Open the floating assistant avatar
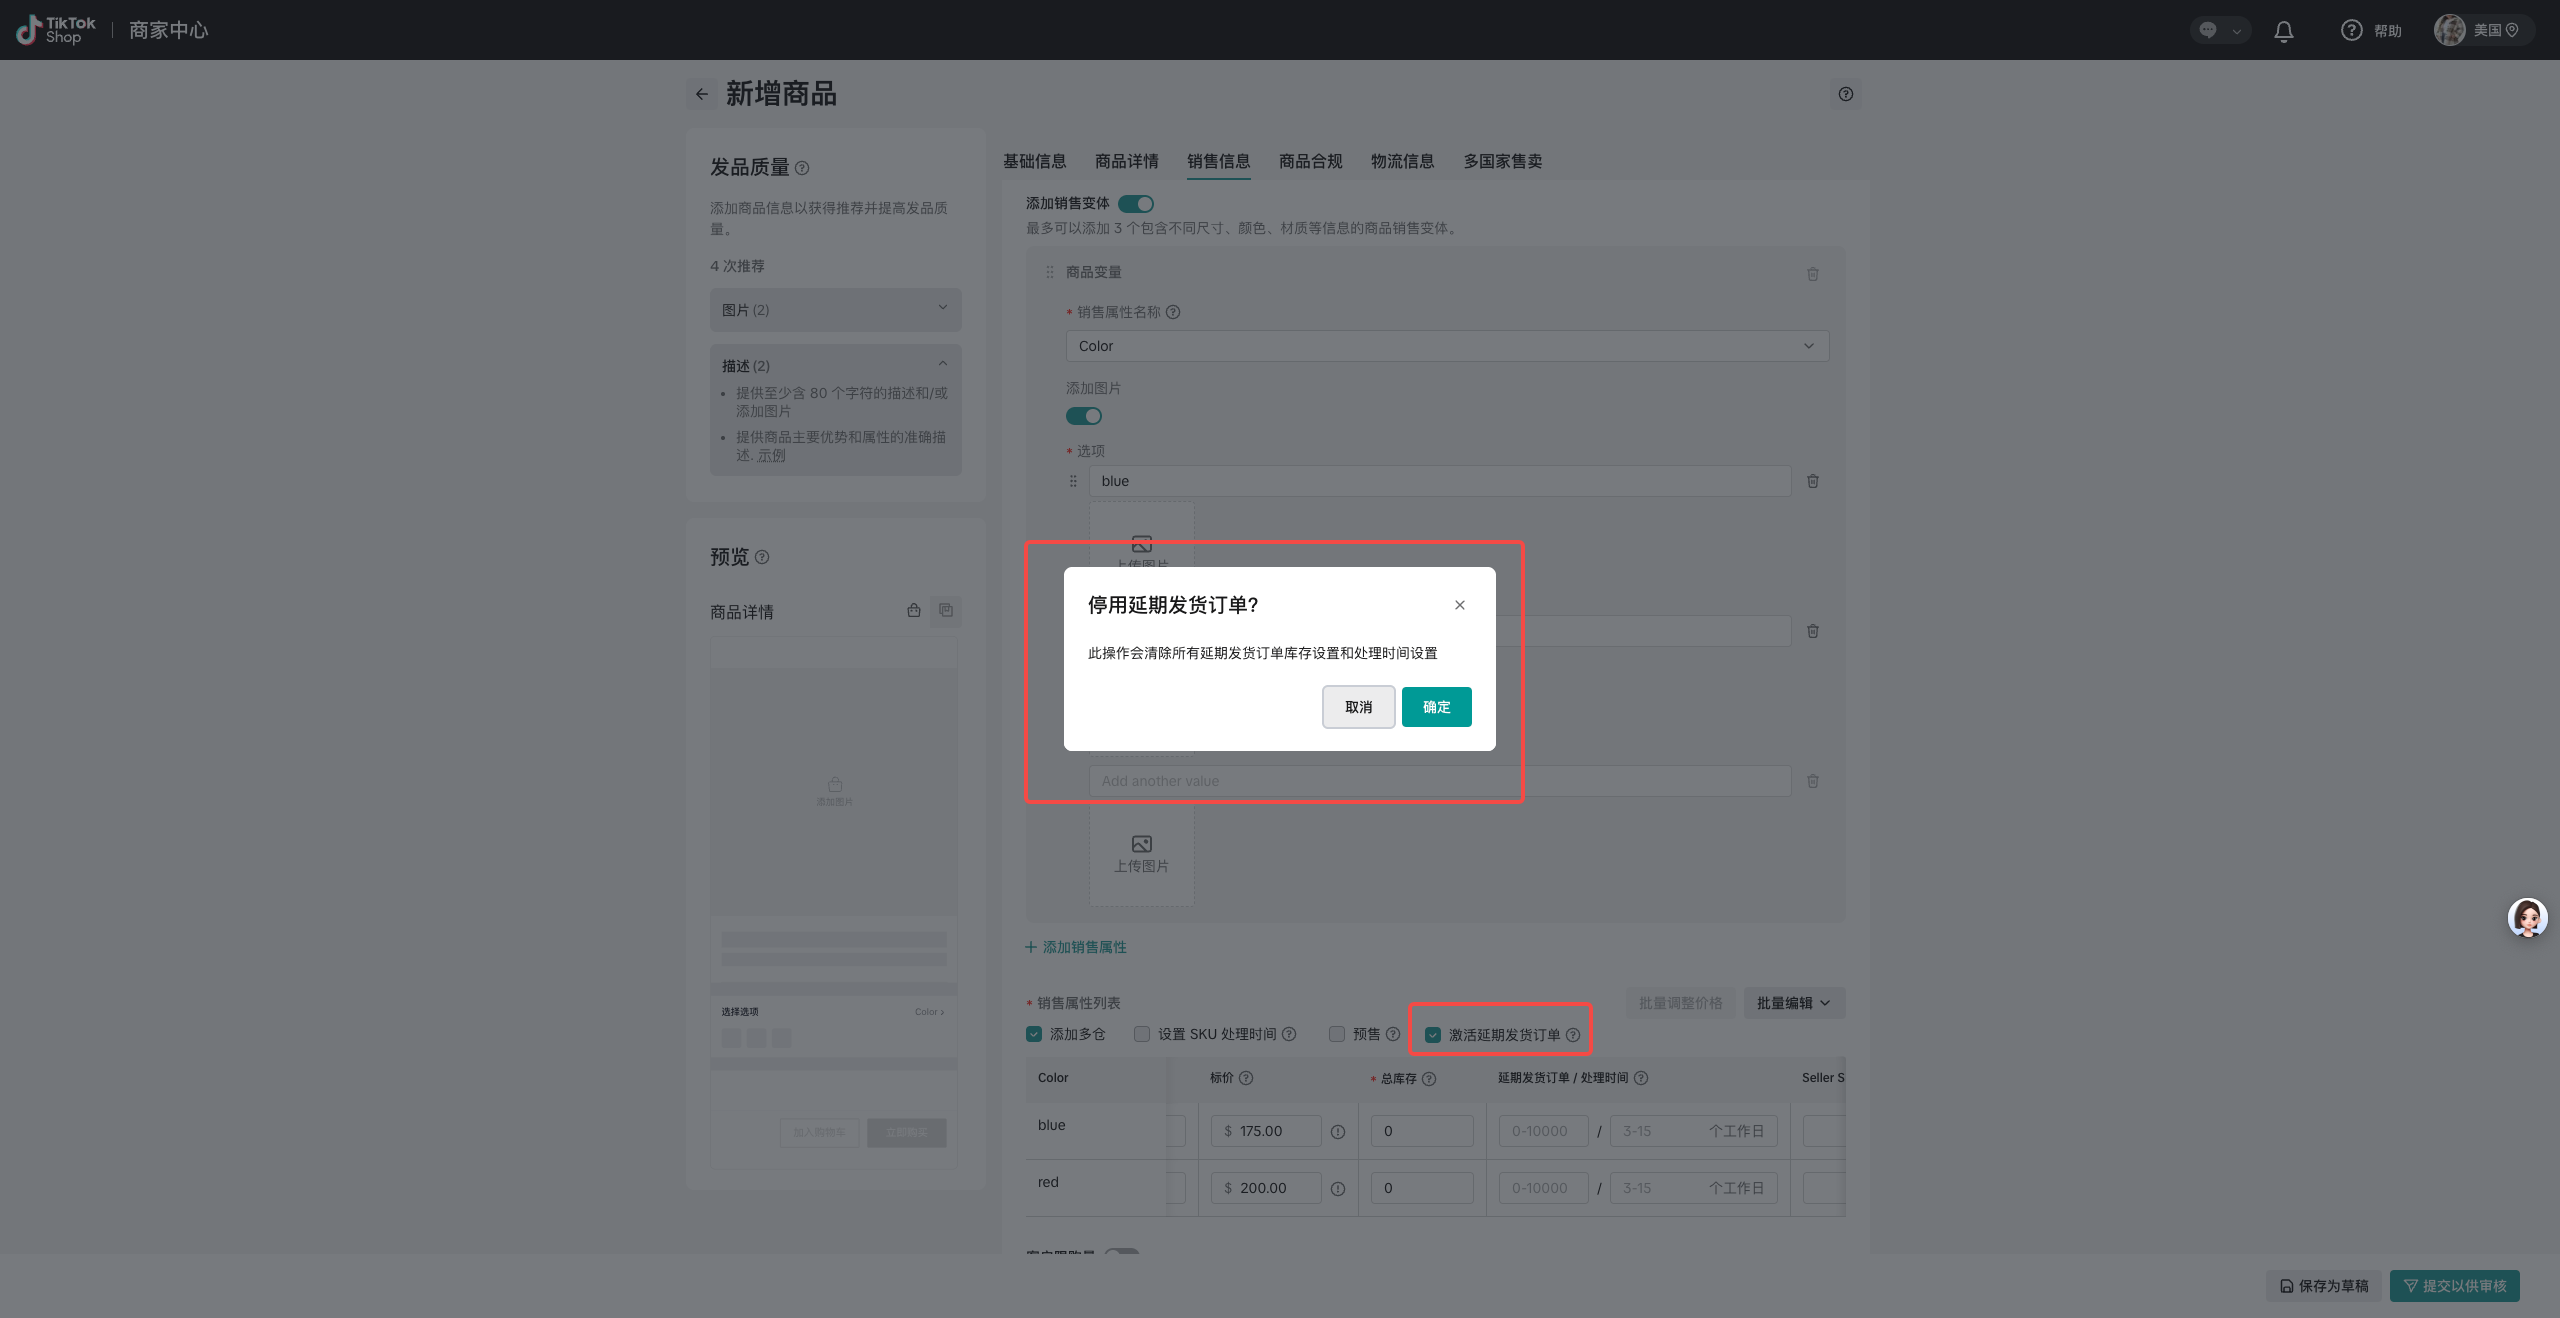This screenshot has width=2560, height=1318. point(2527,917)
